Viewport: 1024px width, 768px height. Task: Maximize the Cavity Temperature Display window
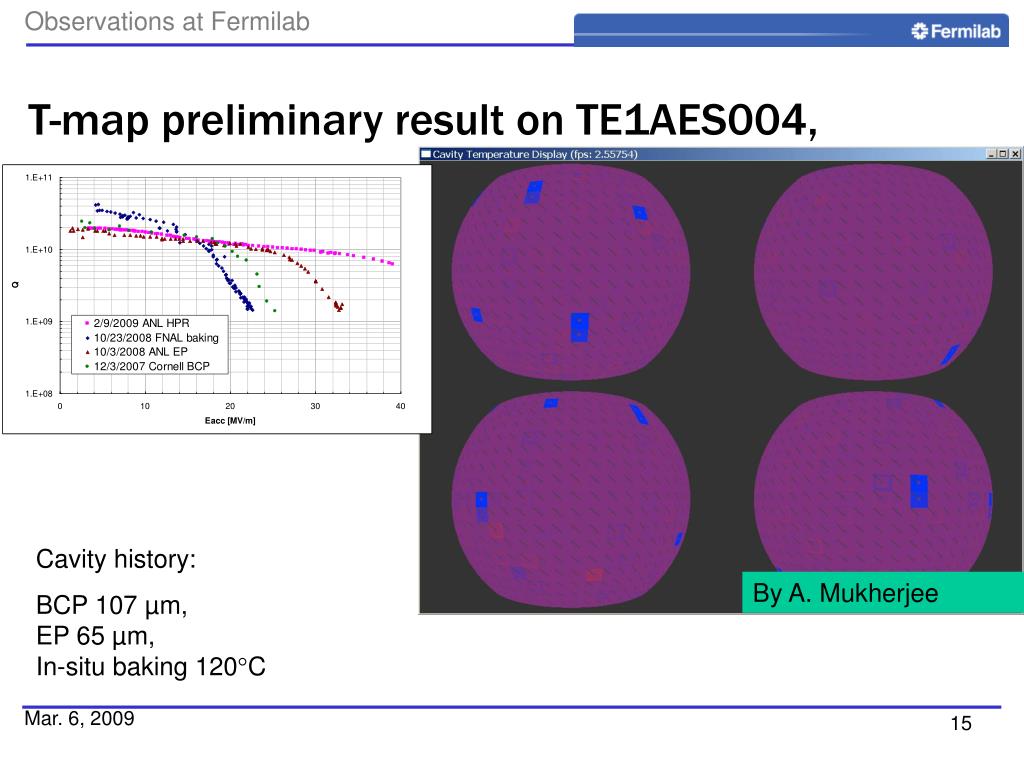1002,154
